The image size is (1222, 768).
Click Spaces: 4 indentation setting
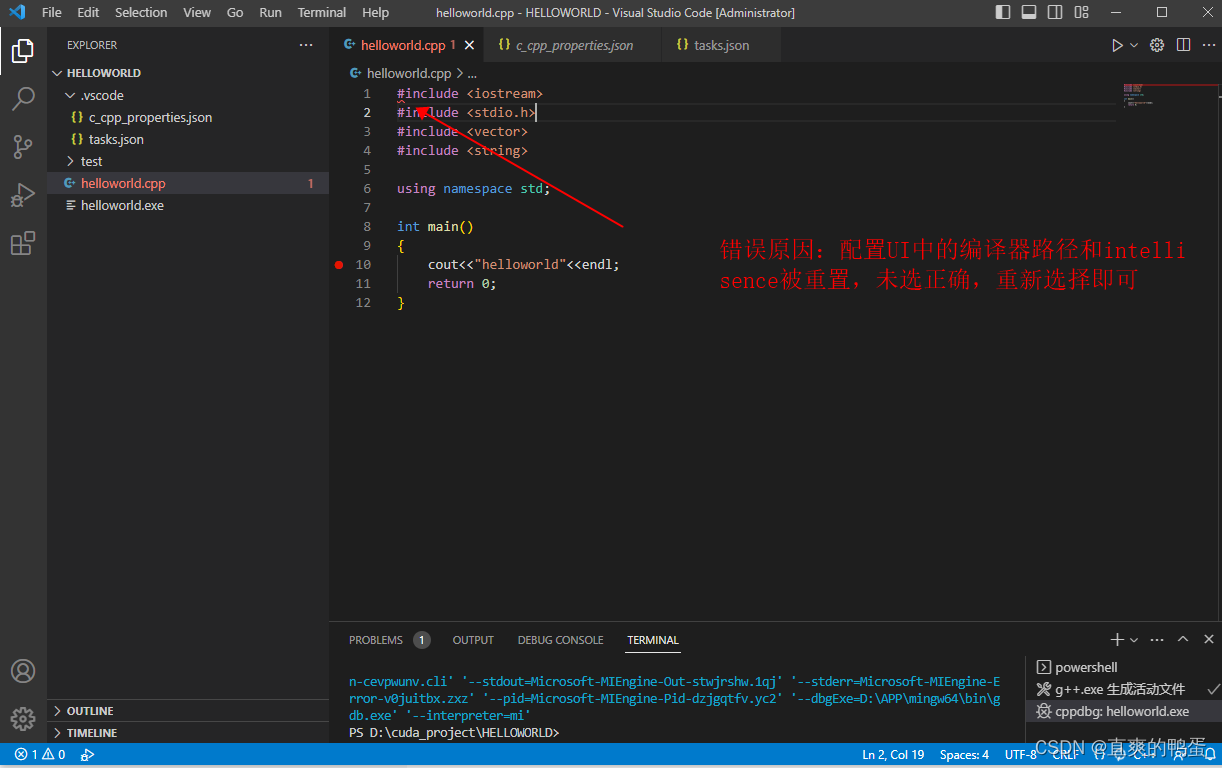[x=964, y=755]
